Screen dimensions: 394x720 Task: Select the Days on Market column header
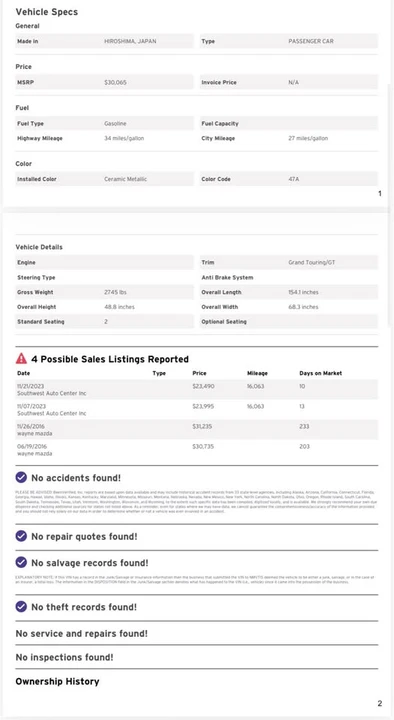321,373
